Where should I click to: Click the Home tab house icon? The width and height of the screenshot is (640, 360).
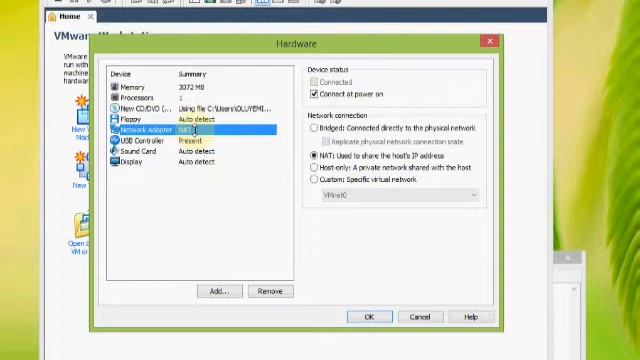click(x=52, y=17)
